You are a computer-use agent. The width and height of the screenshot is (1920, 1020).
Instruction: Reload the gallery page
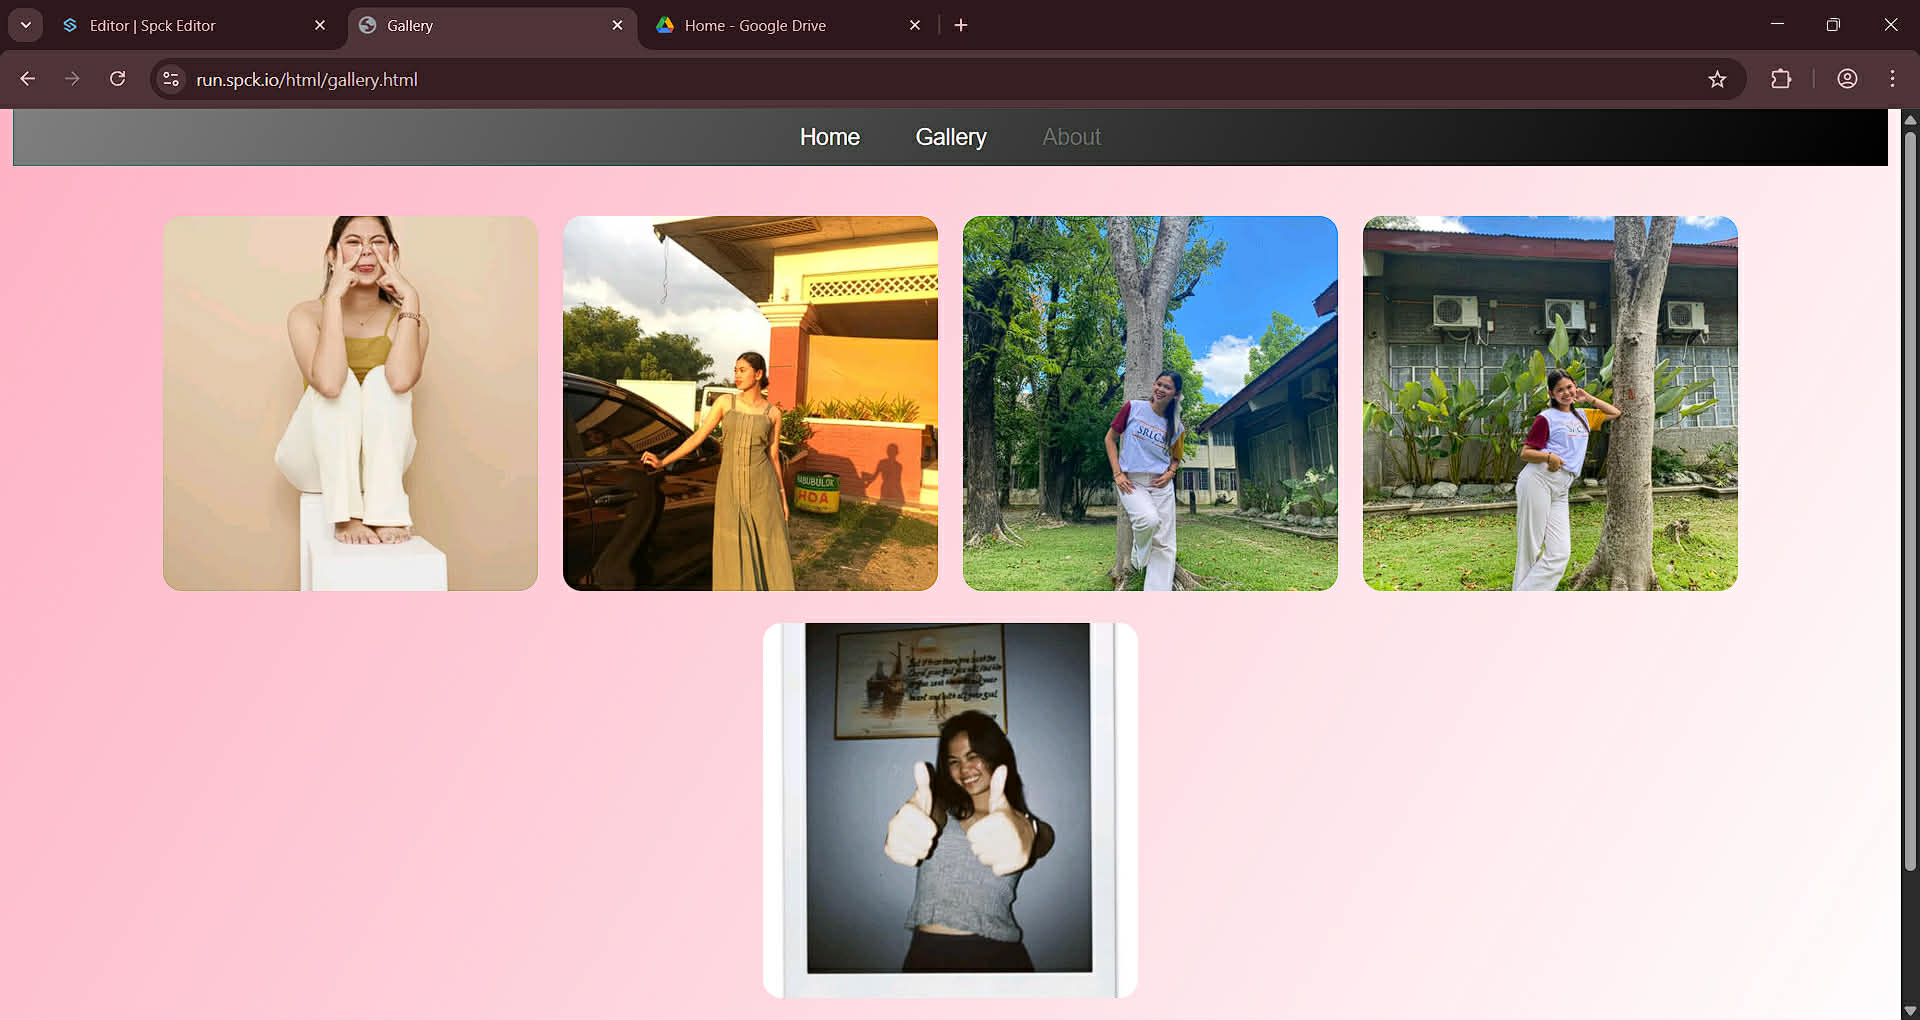(117, 79)
